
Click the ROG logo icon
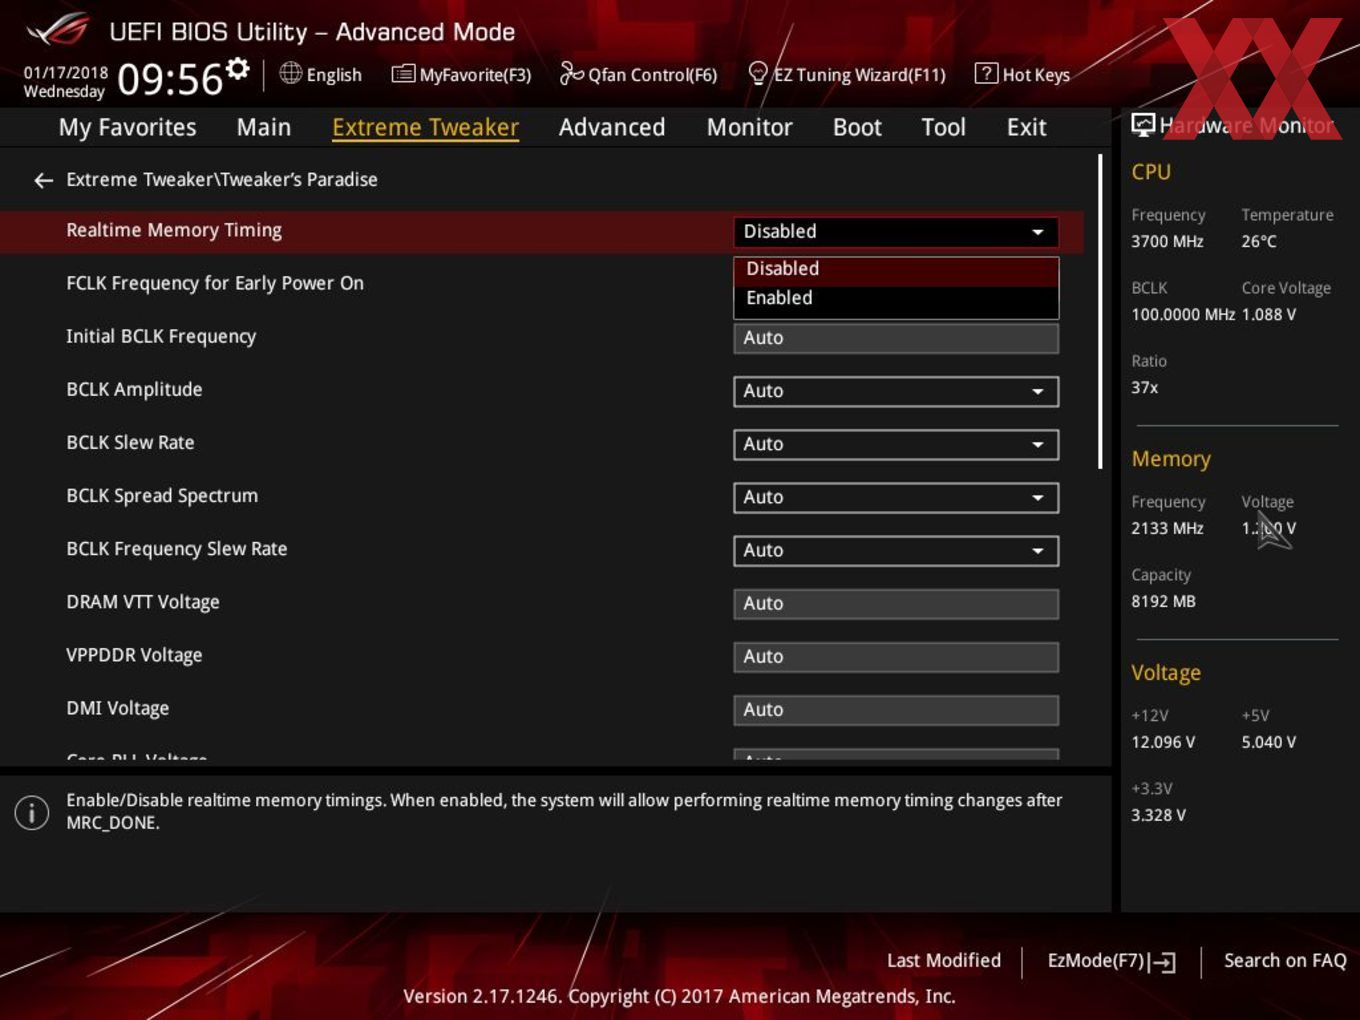click(57, 30)
